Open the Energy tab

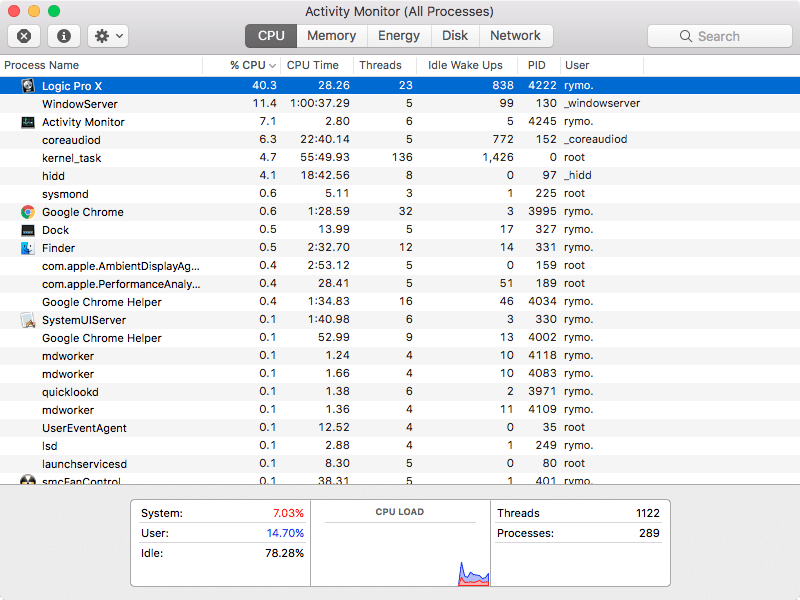[x=399, y=36]
